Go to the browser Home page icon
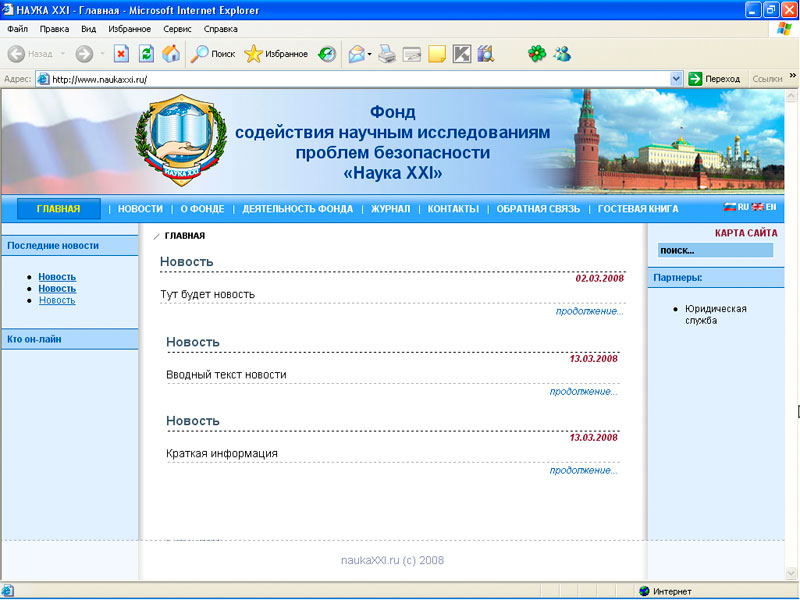 click(171, 54)
